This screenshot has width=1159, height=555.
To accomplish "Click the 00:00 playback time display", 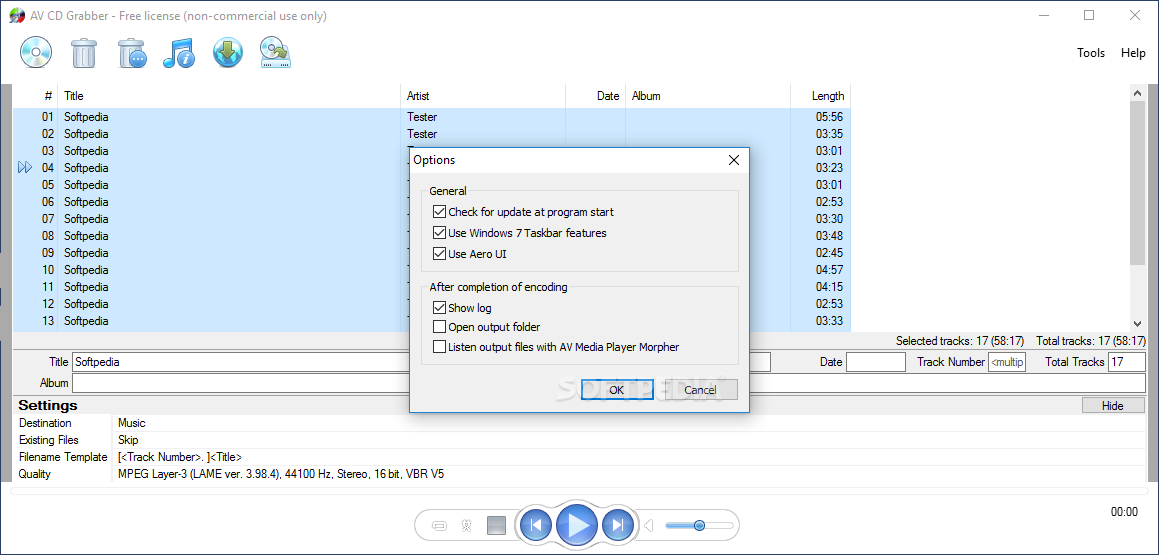I will click(x=1124, y=512).
